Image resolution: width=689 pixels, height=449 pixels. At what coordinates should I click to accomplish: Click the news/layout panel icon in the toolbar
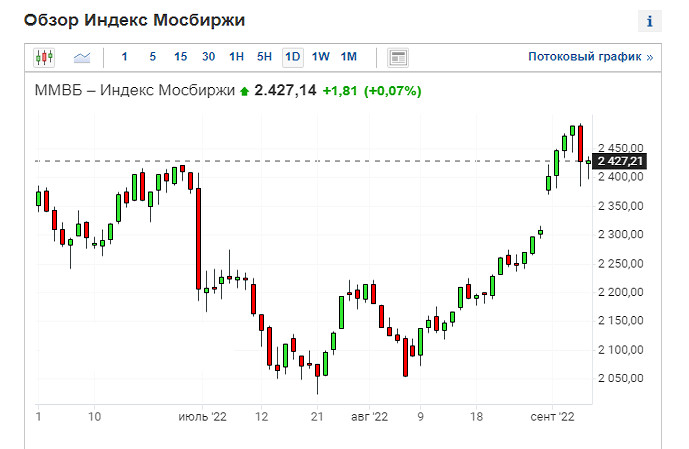398,57
